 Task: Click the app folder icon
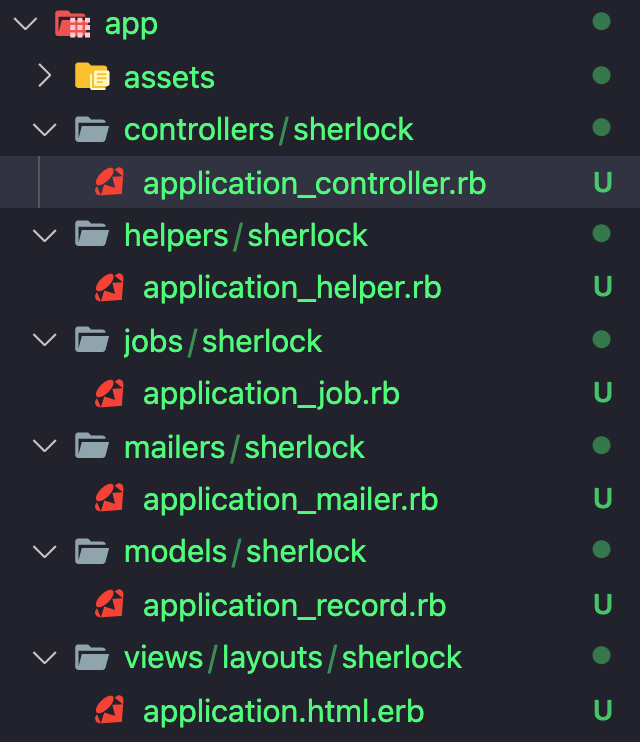pos(73,23)
